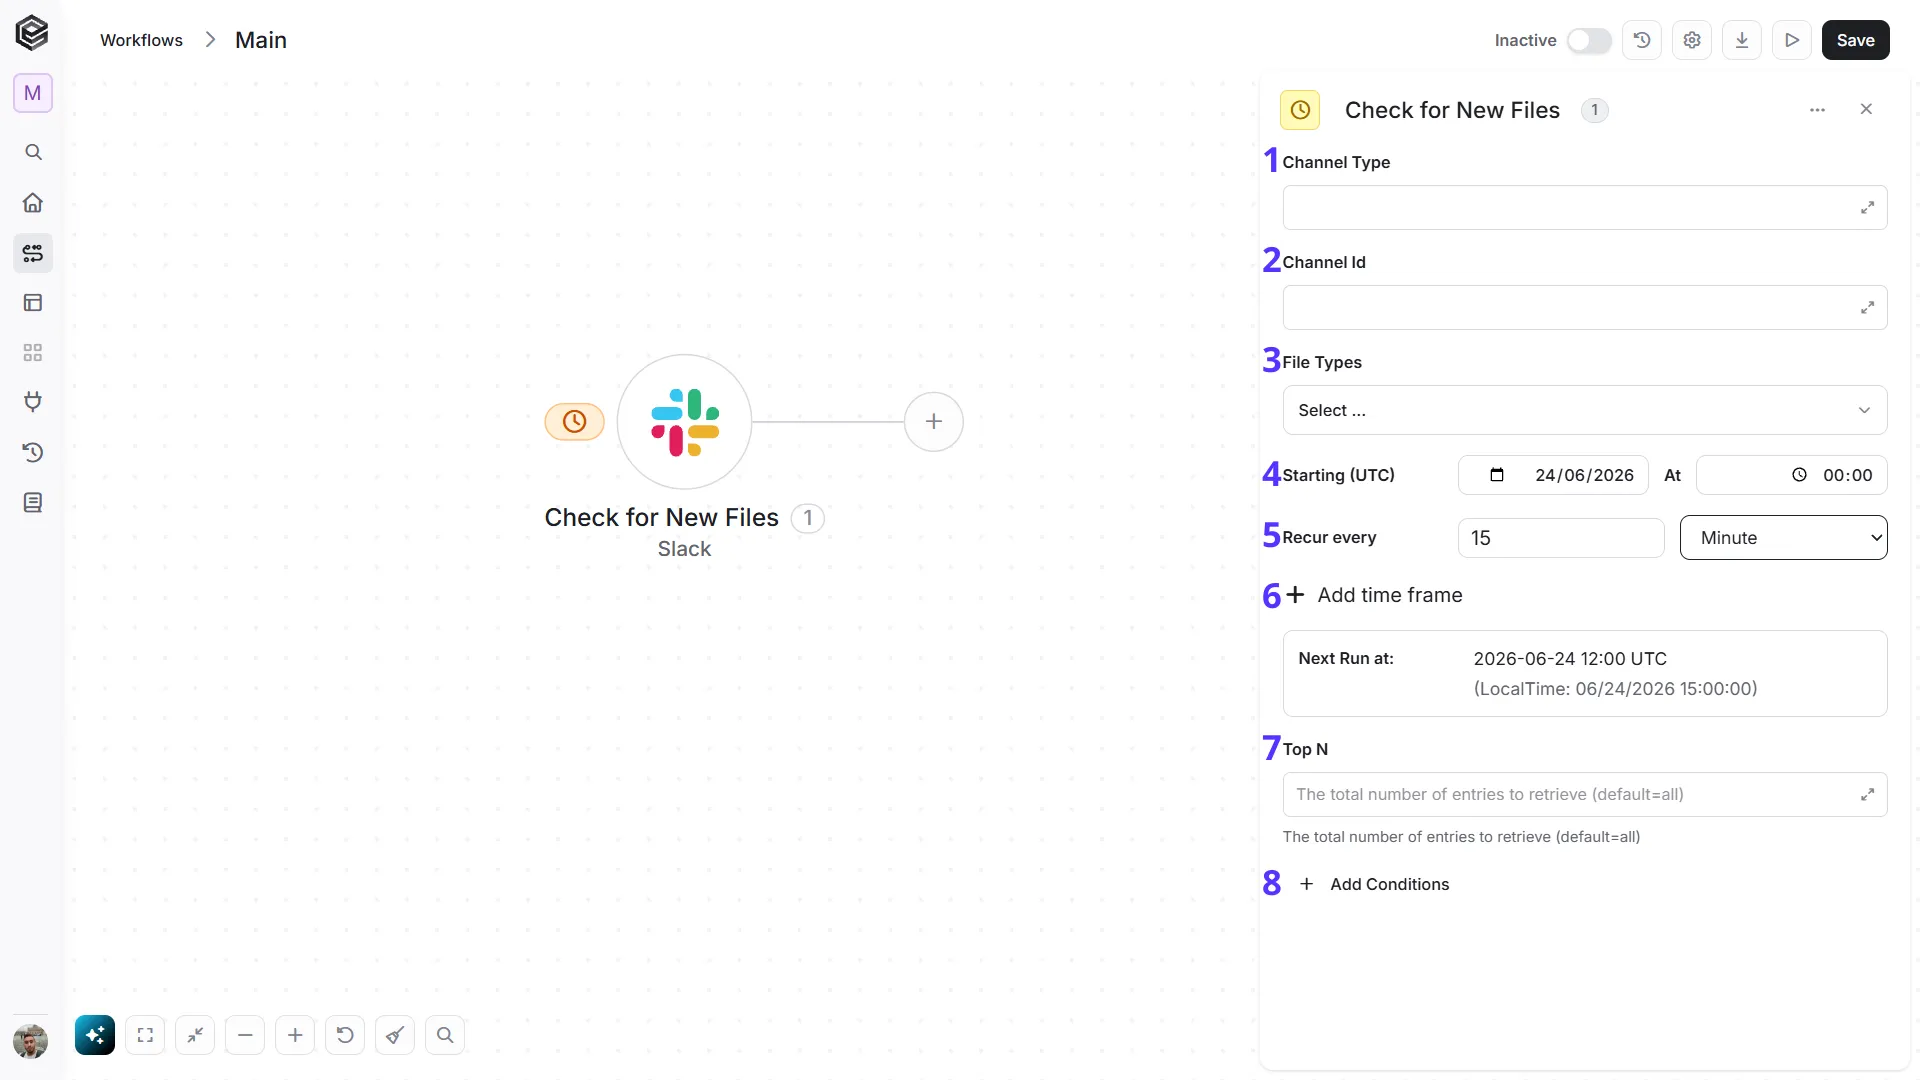This screenshot has width=1920, height=1080.
Task: Open the table layout sidebar icon
Action: pos(33,303)
